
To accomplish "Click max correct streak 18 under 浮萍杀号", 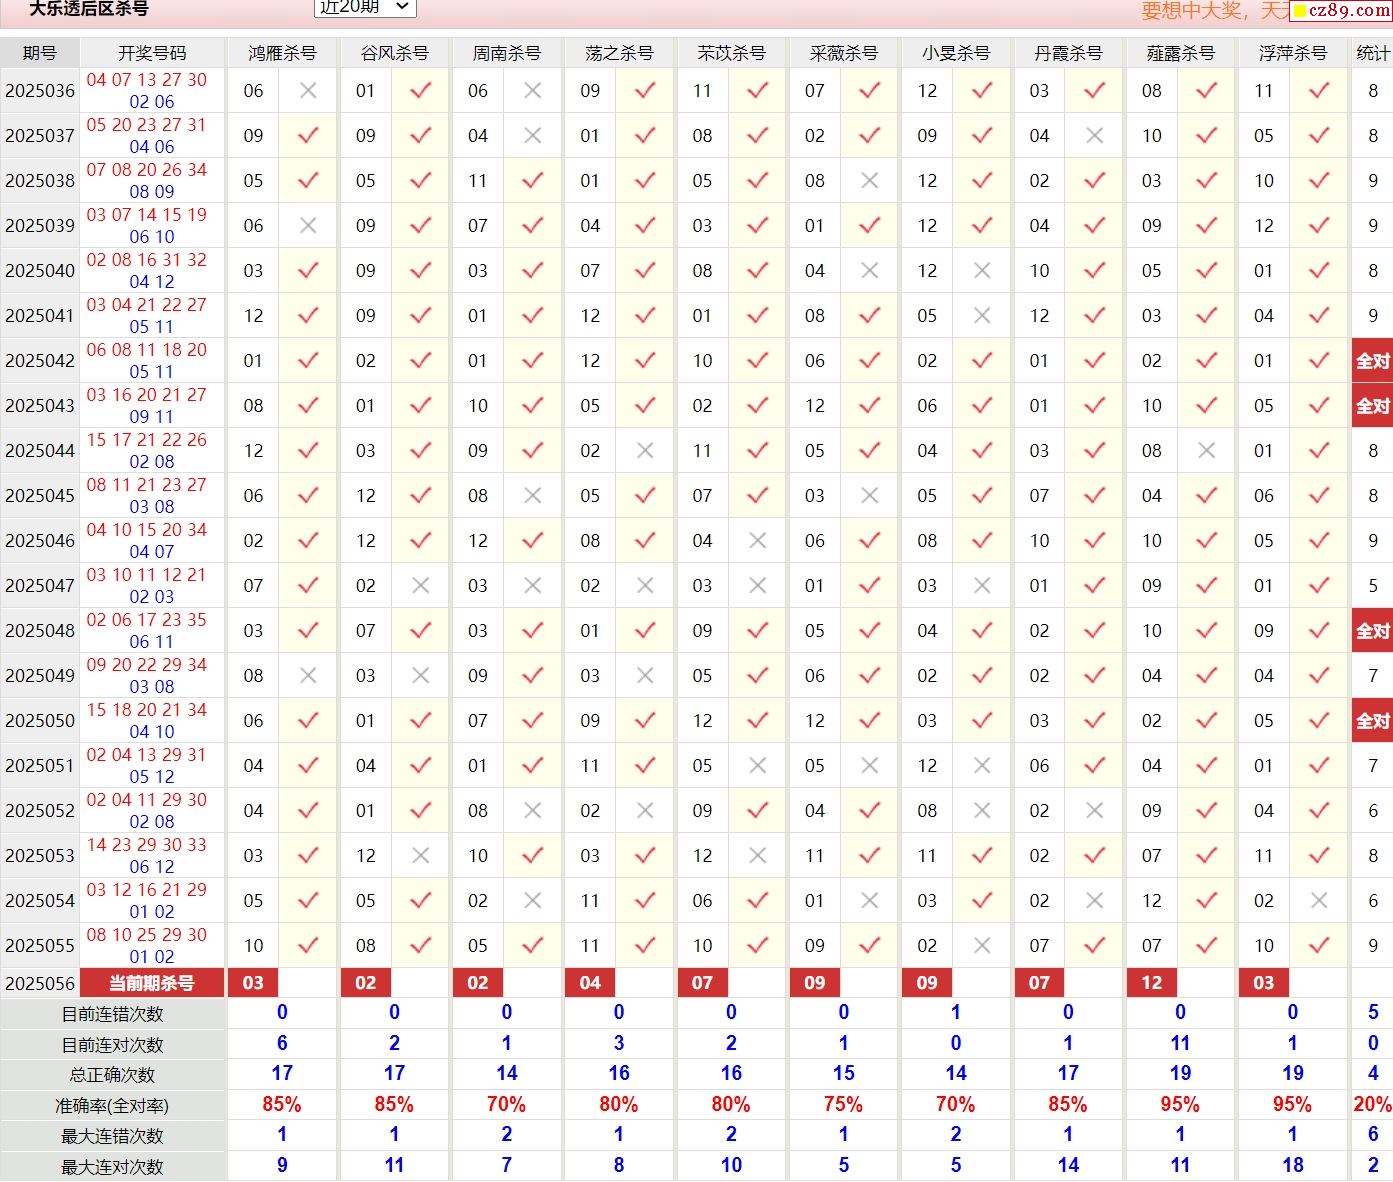I will (1293, 1165).
